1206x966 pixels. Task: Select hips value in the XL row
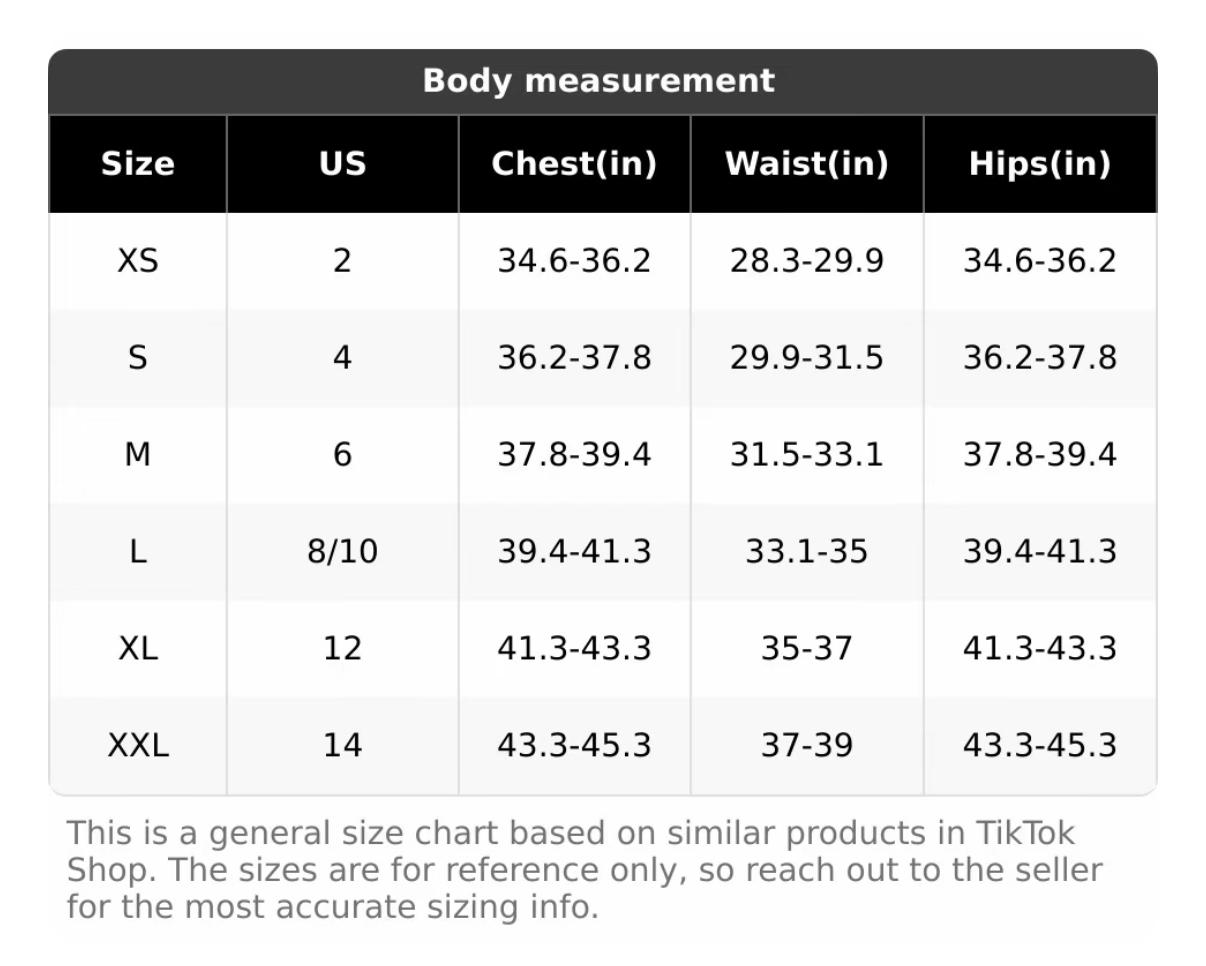pyautogui.click(x=1039, y=649)
